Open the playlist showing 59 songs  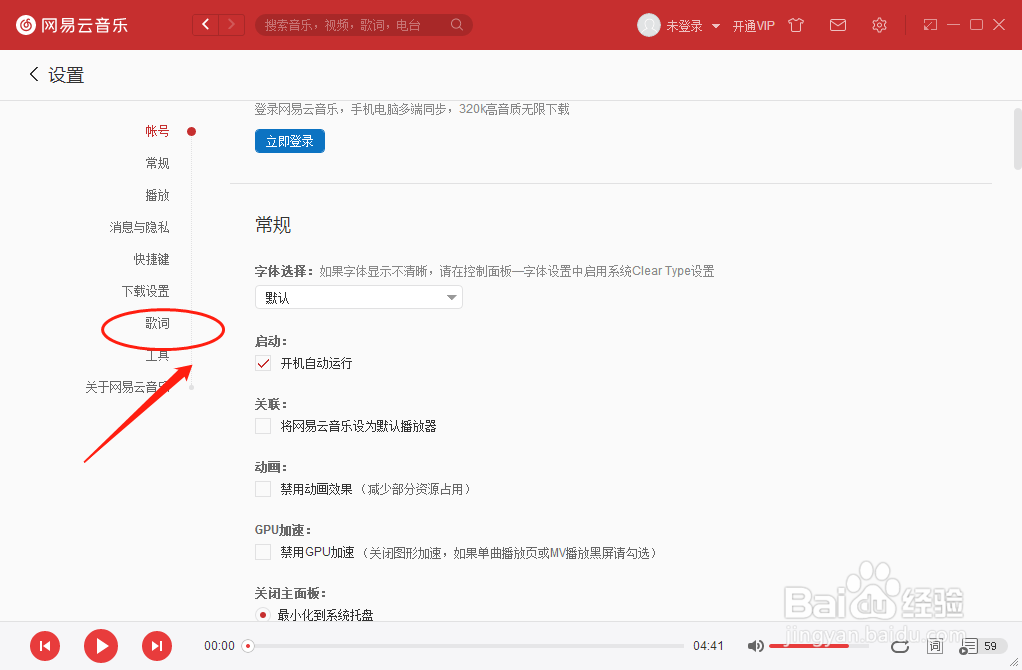pyautogui.click(x=975, y=646)
